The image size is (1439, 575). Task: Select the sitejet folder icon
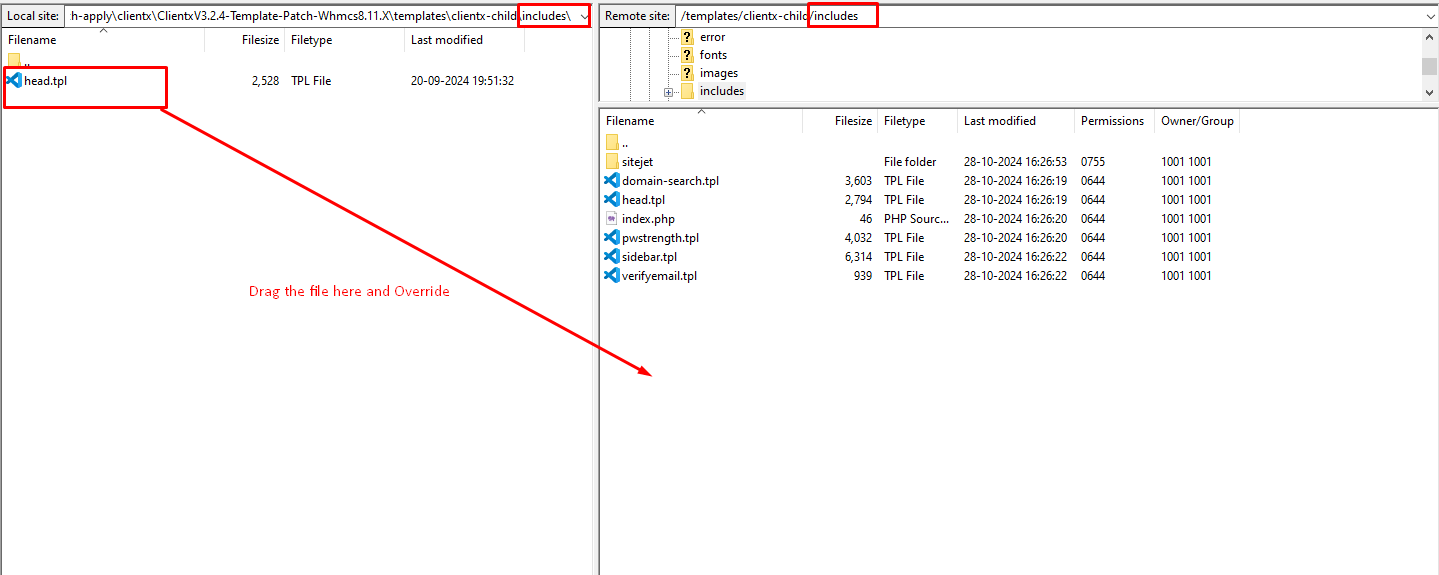pyautogui.click(x=612, y=162)
